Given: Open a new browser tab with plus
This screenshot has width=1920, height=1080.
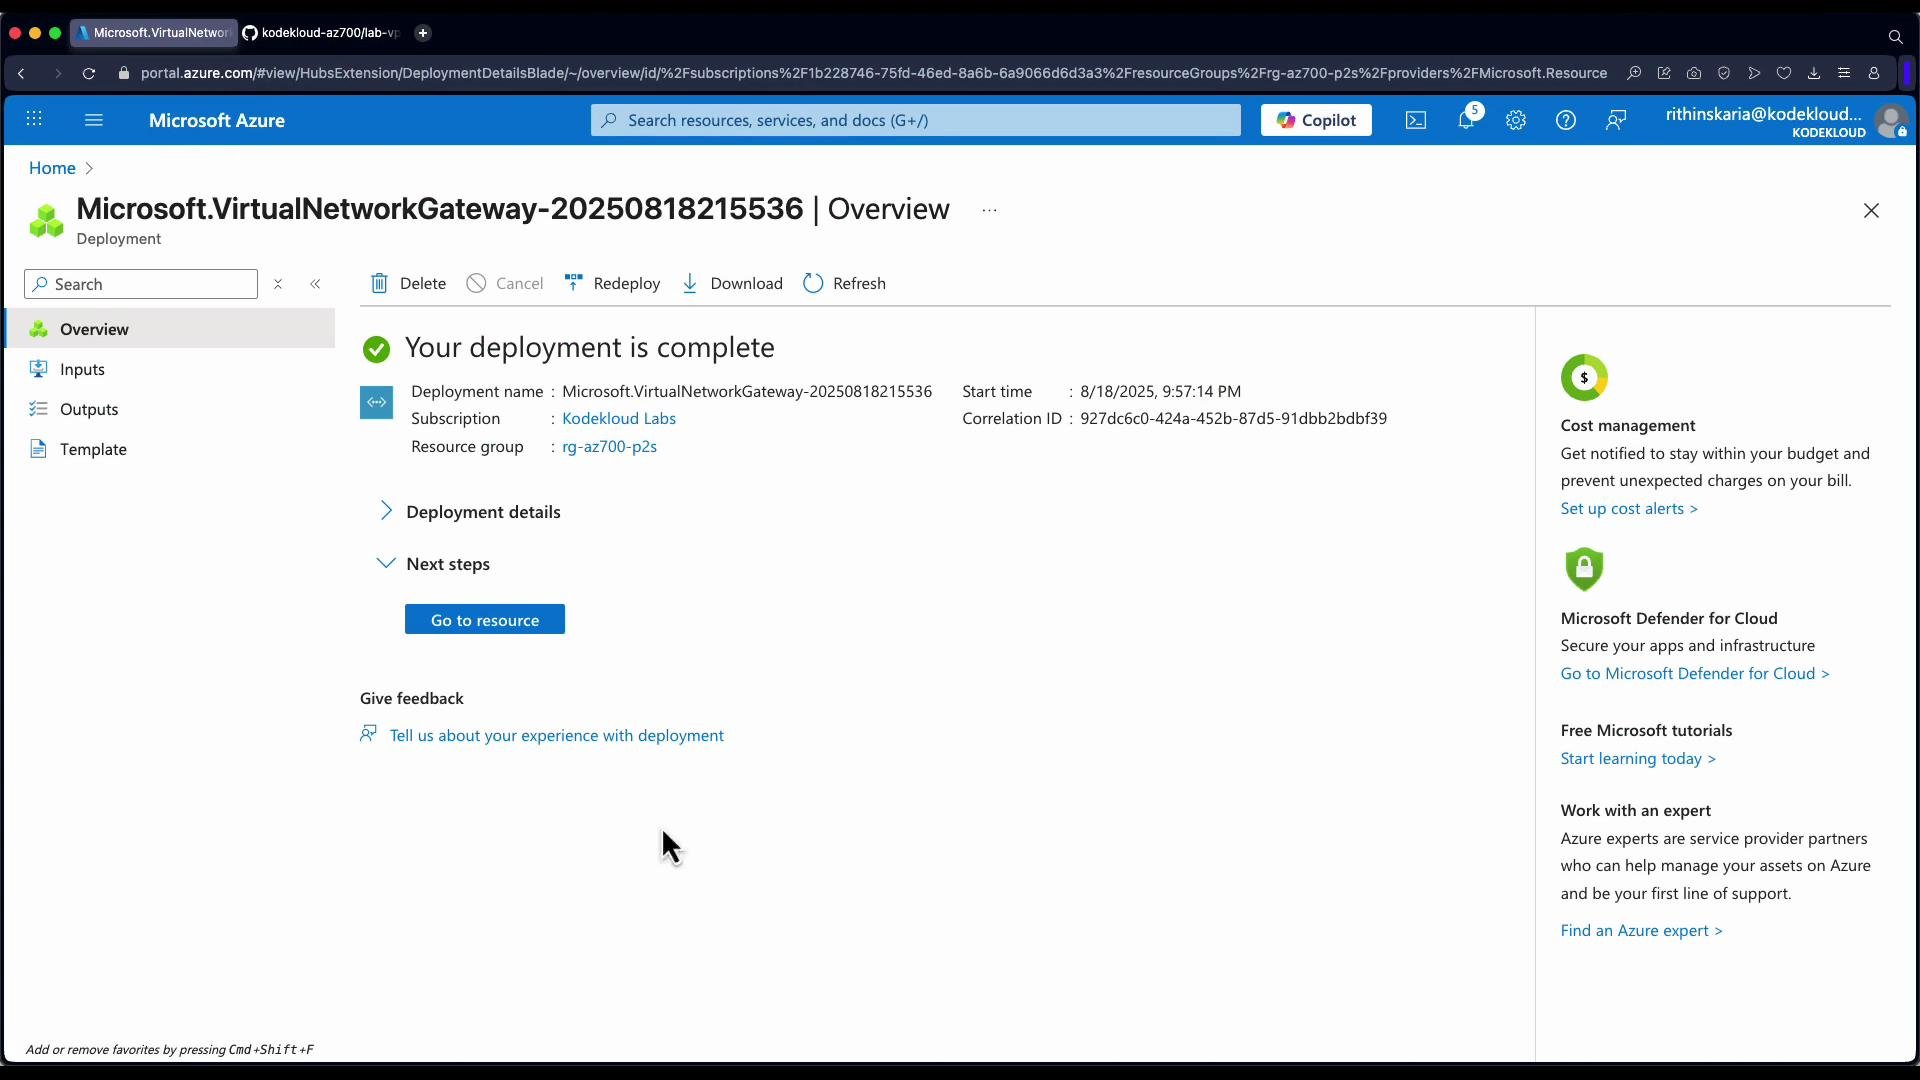Looking at the screenshot, I should click(423, 33).
